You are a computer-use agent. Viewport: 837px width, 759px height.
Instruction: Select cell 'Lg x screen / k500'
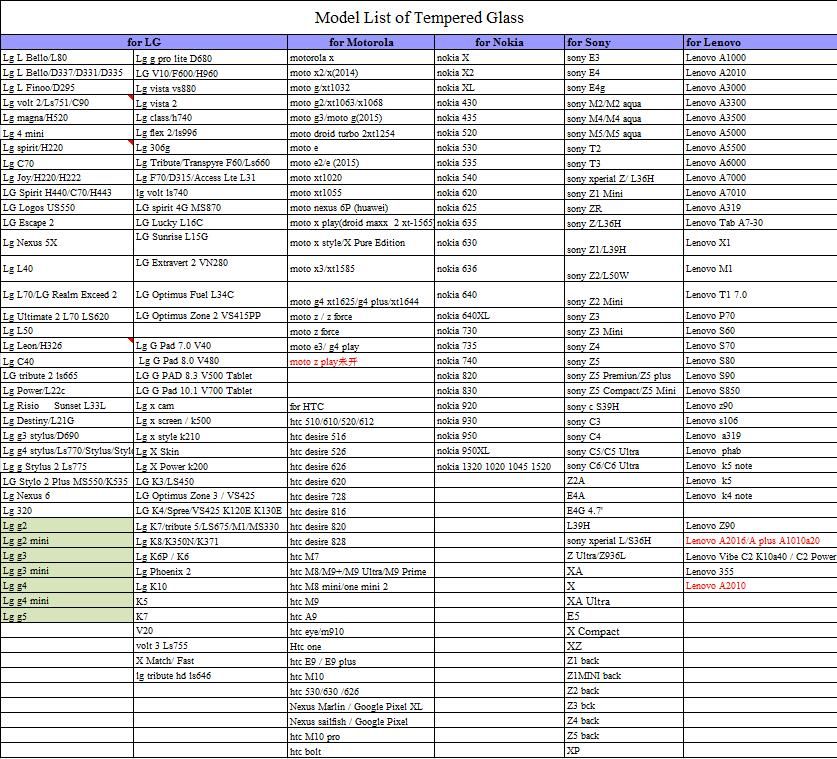point(210,421)
